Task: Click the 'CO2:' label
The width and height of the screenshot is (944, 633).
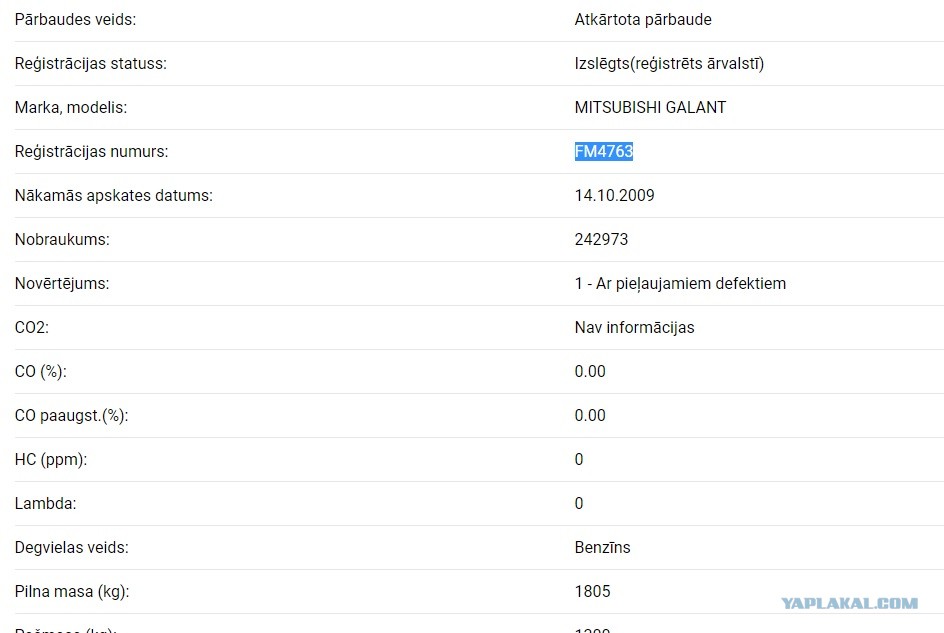Action: [x=32, y=328]
